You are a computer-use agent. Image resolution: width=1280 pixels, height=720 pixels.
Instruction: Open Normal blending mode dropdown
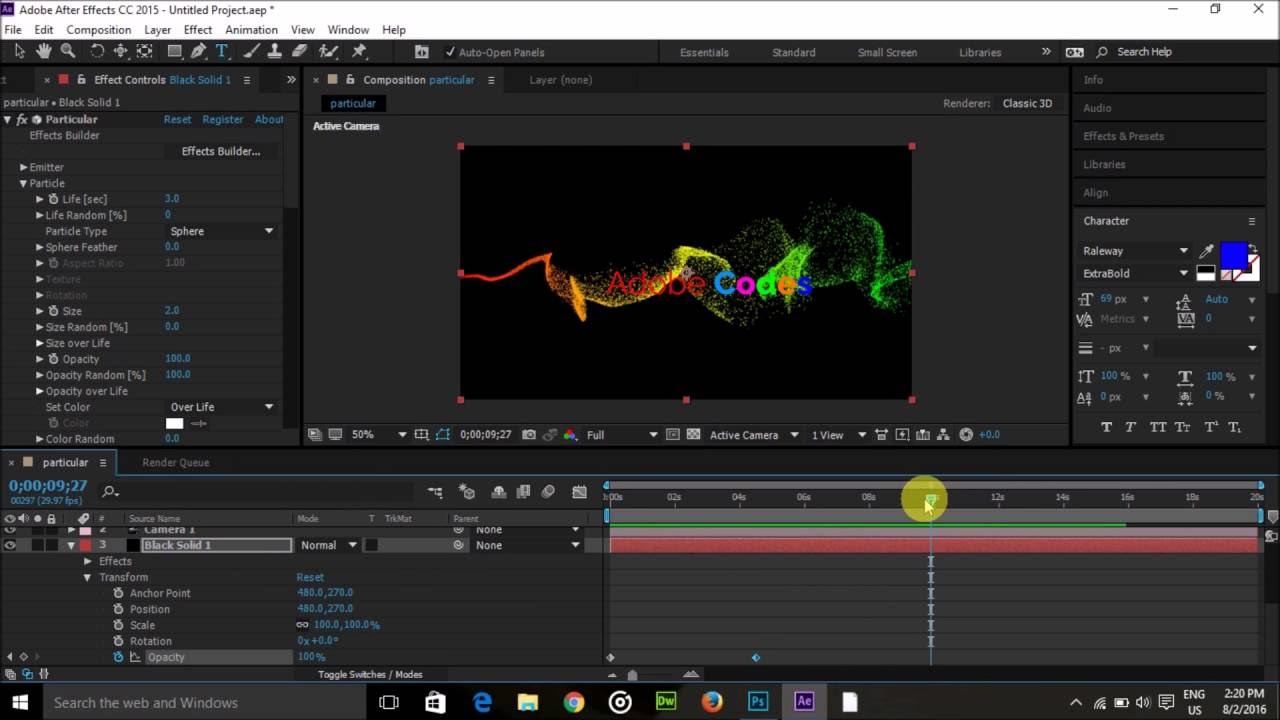327,545
